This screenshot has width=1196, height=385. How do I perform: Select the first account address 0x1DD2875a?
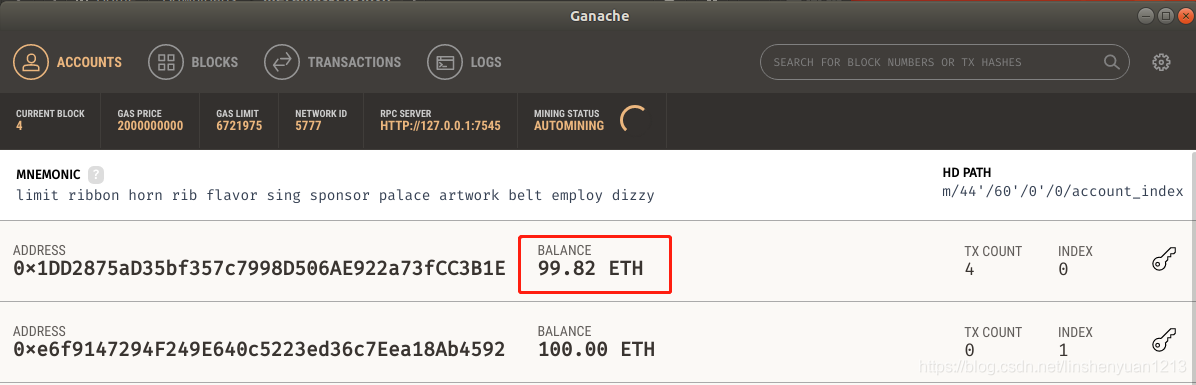click(x=259, y=268)
